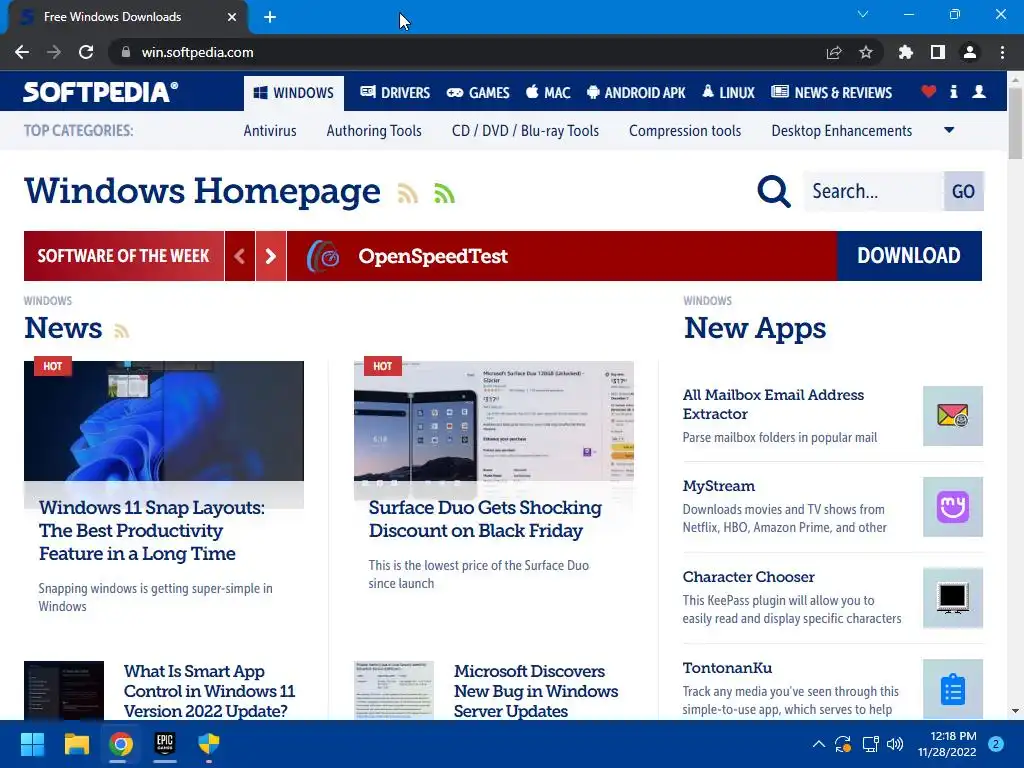Open TontonanKu title link
The width and height of the screenshot is (1024, 768).
[x=727, y=668]
